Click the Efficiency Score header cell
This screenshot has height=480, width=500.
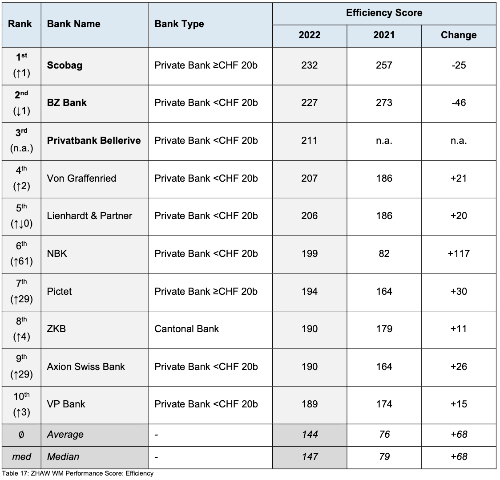pyautogui.click(x=384, y=13)
